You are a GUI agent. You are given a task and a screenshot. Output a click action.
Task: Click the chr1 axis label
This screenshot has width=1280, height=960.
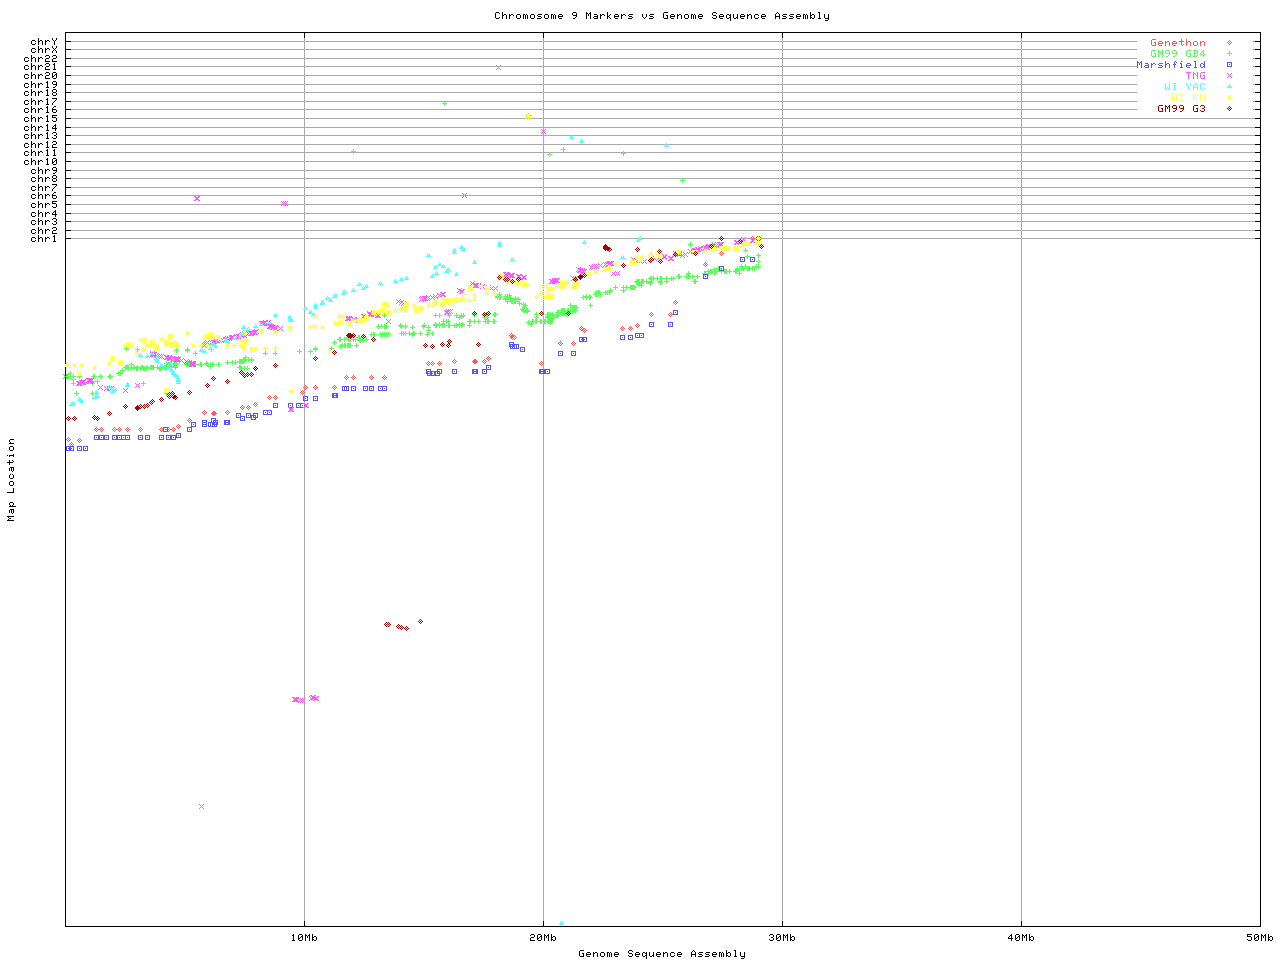point(44,239)
